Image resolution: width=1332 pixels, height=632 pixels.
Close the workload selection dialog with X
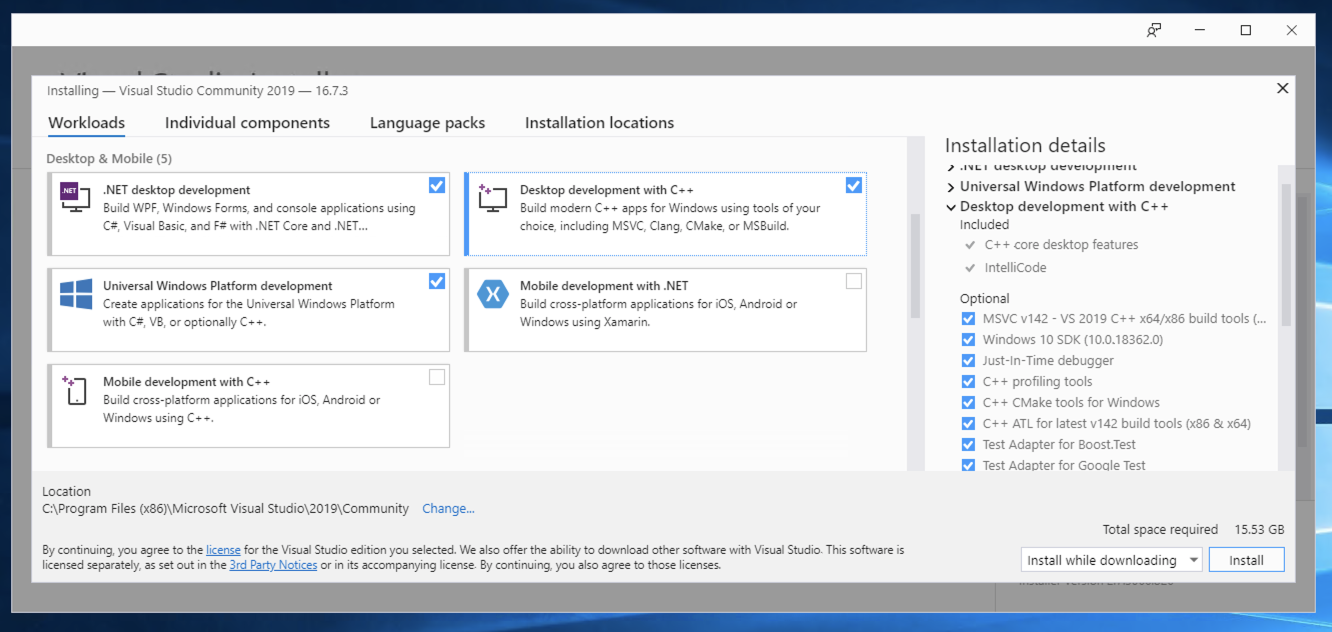coord(1283,89)
